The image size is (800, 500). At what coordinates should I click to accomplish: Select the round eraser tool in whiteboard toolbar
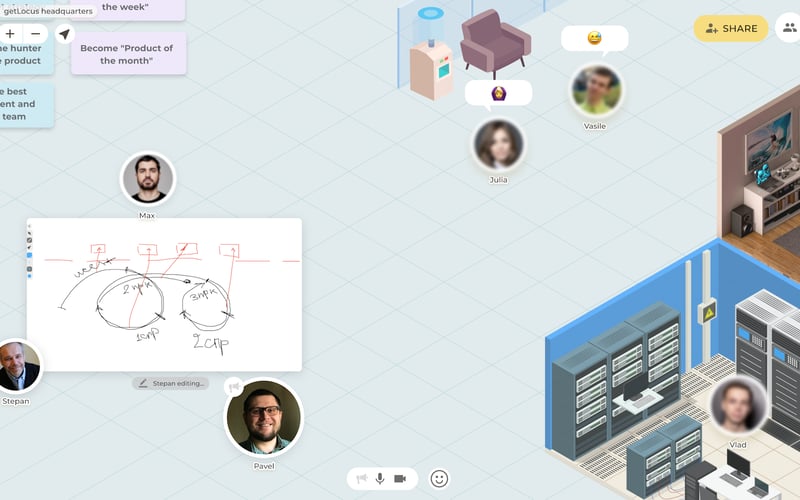[29, 240]
